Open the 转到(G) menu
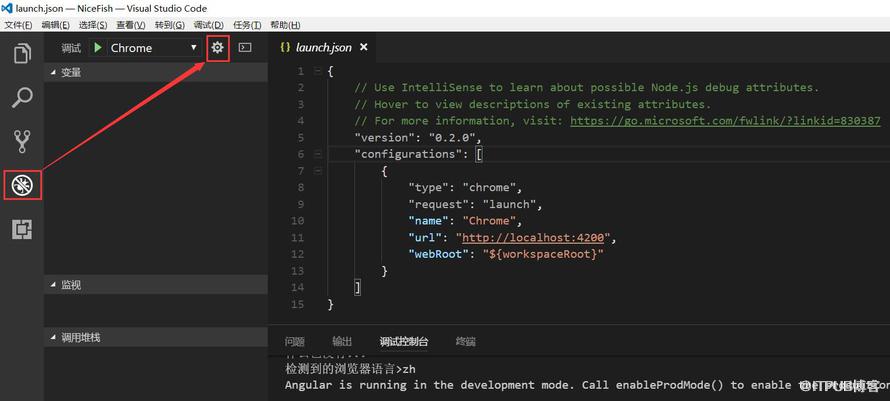 (170, 25)
